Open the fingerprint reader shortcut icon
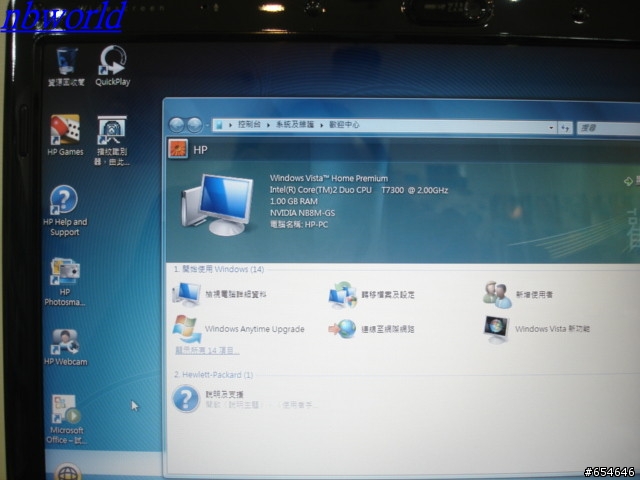Viewport: 640px width, 480px height. coord(112,140)
